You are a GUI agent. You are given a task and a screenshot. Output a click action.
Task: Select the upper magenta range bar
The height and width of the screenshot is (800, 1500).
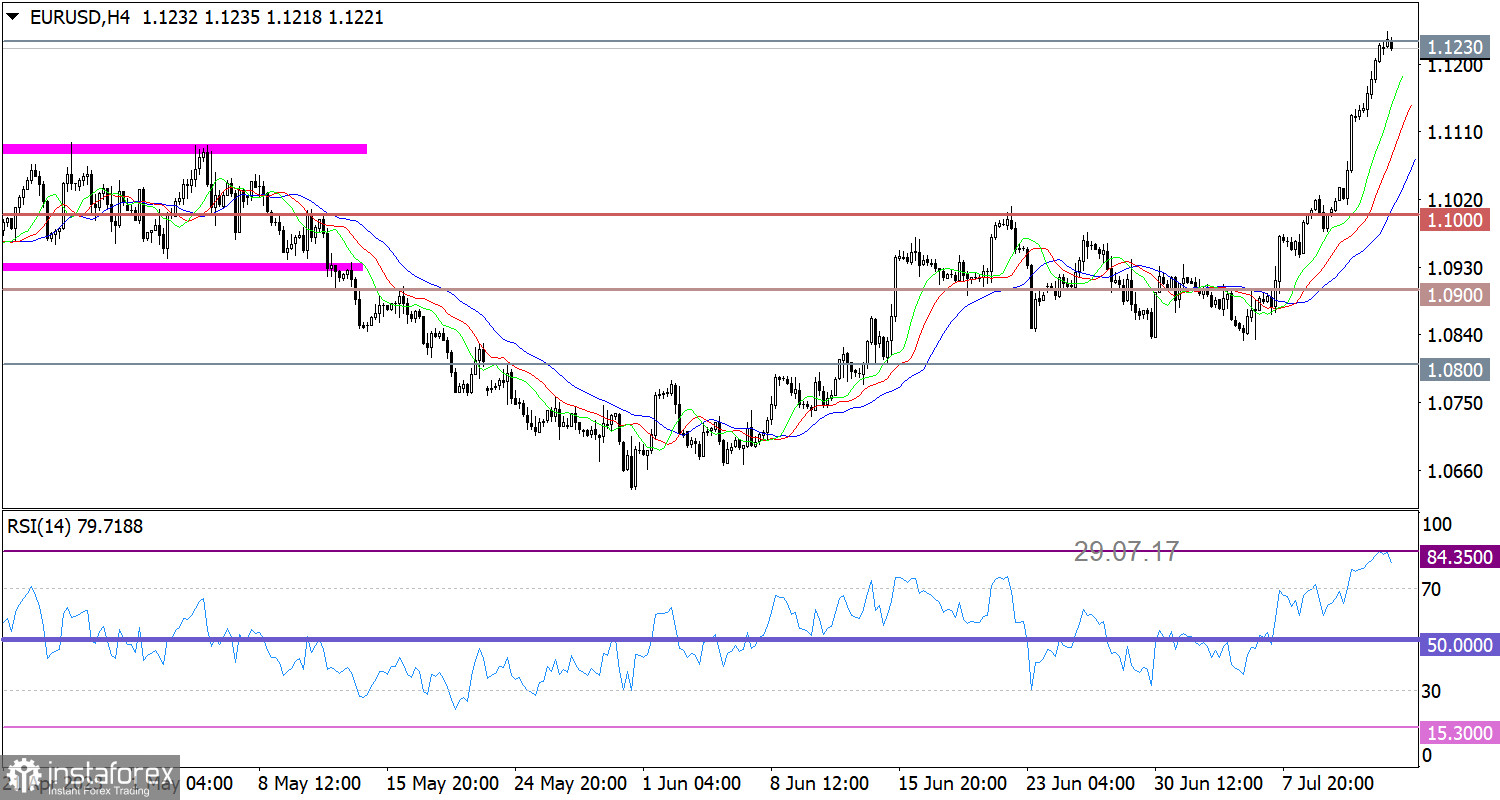[x=185, y=149]
